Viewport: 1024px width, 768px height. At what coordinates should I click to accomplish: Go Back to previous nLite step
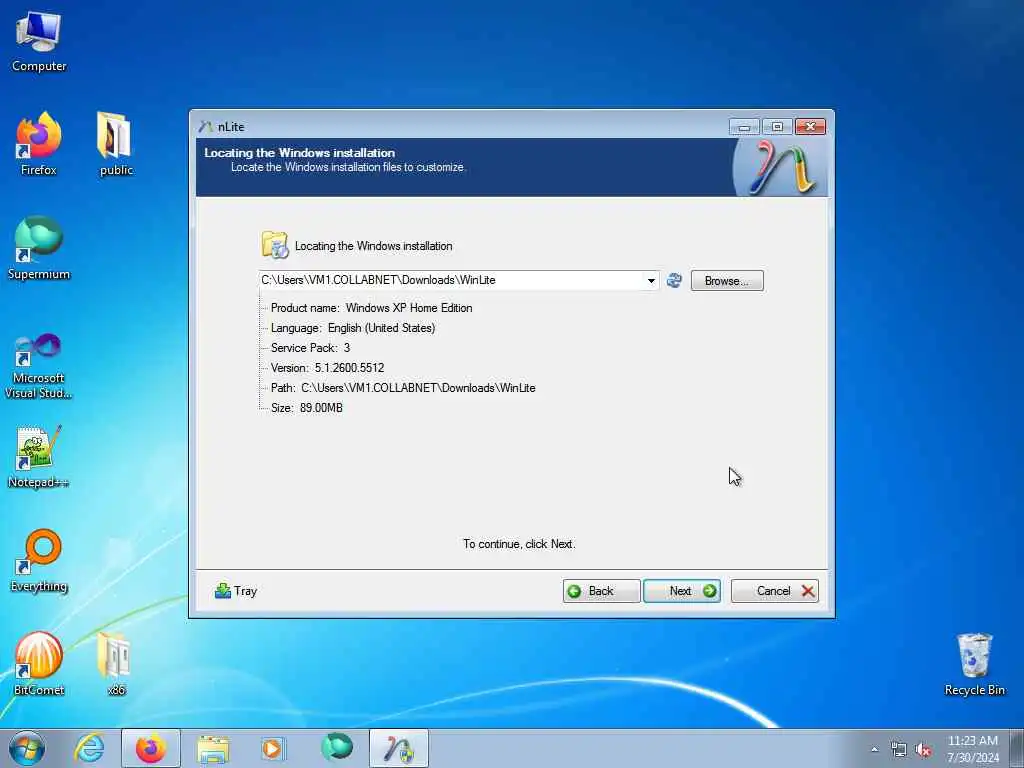click(x=601, y=591)
